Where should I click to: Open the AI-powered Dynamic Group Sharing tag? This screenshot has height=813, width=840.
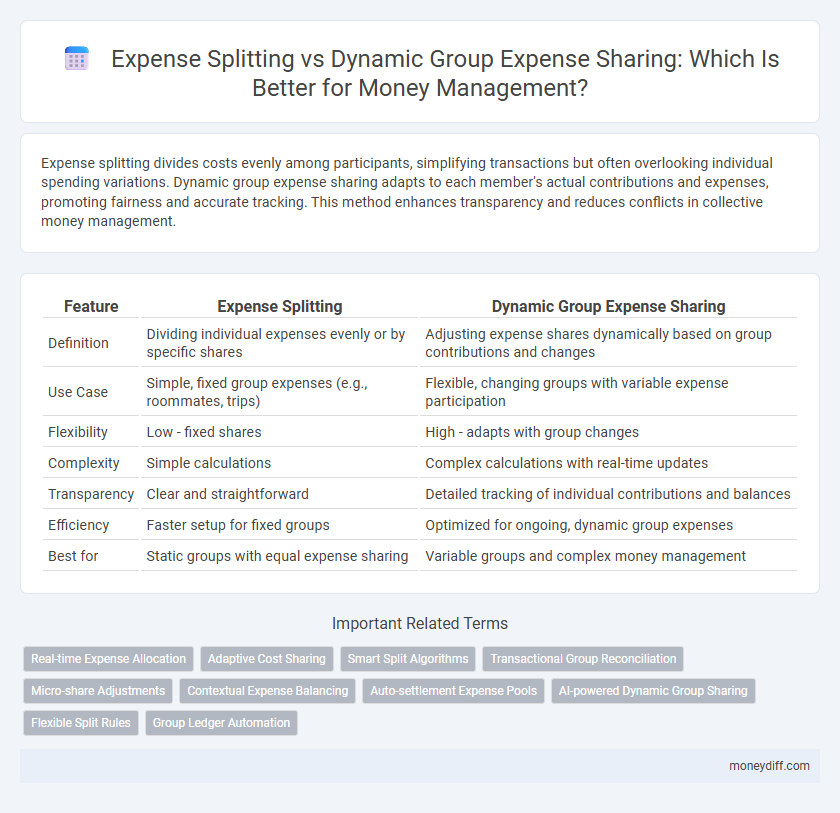[x=653, y=691]
